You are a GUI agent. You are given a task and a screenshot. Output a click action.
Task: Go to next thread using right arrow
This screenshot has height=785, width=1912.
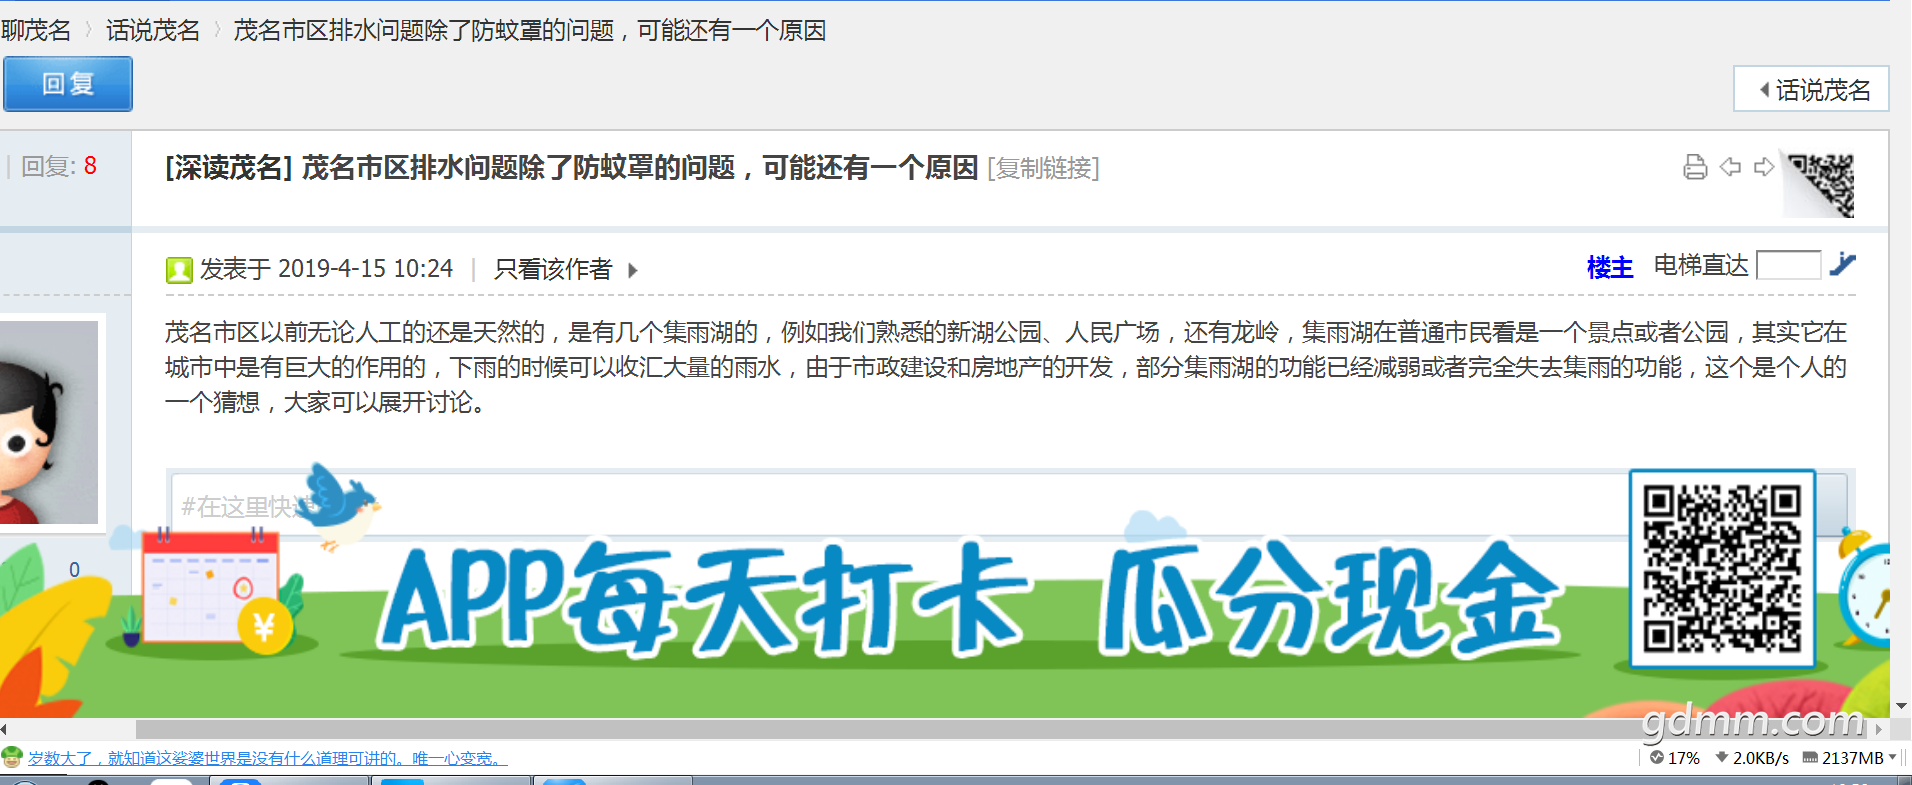[x=1764, y=167]
